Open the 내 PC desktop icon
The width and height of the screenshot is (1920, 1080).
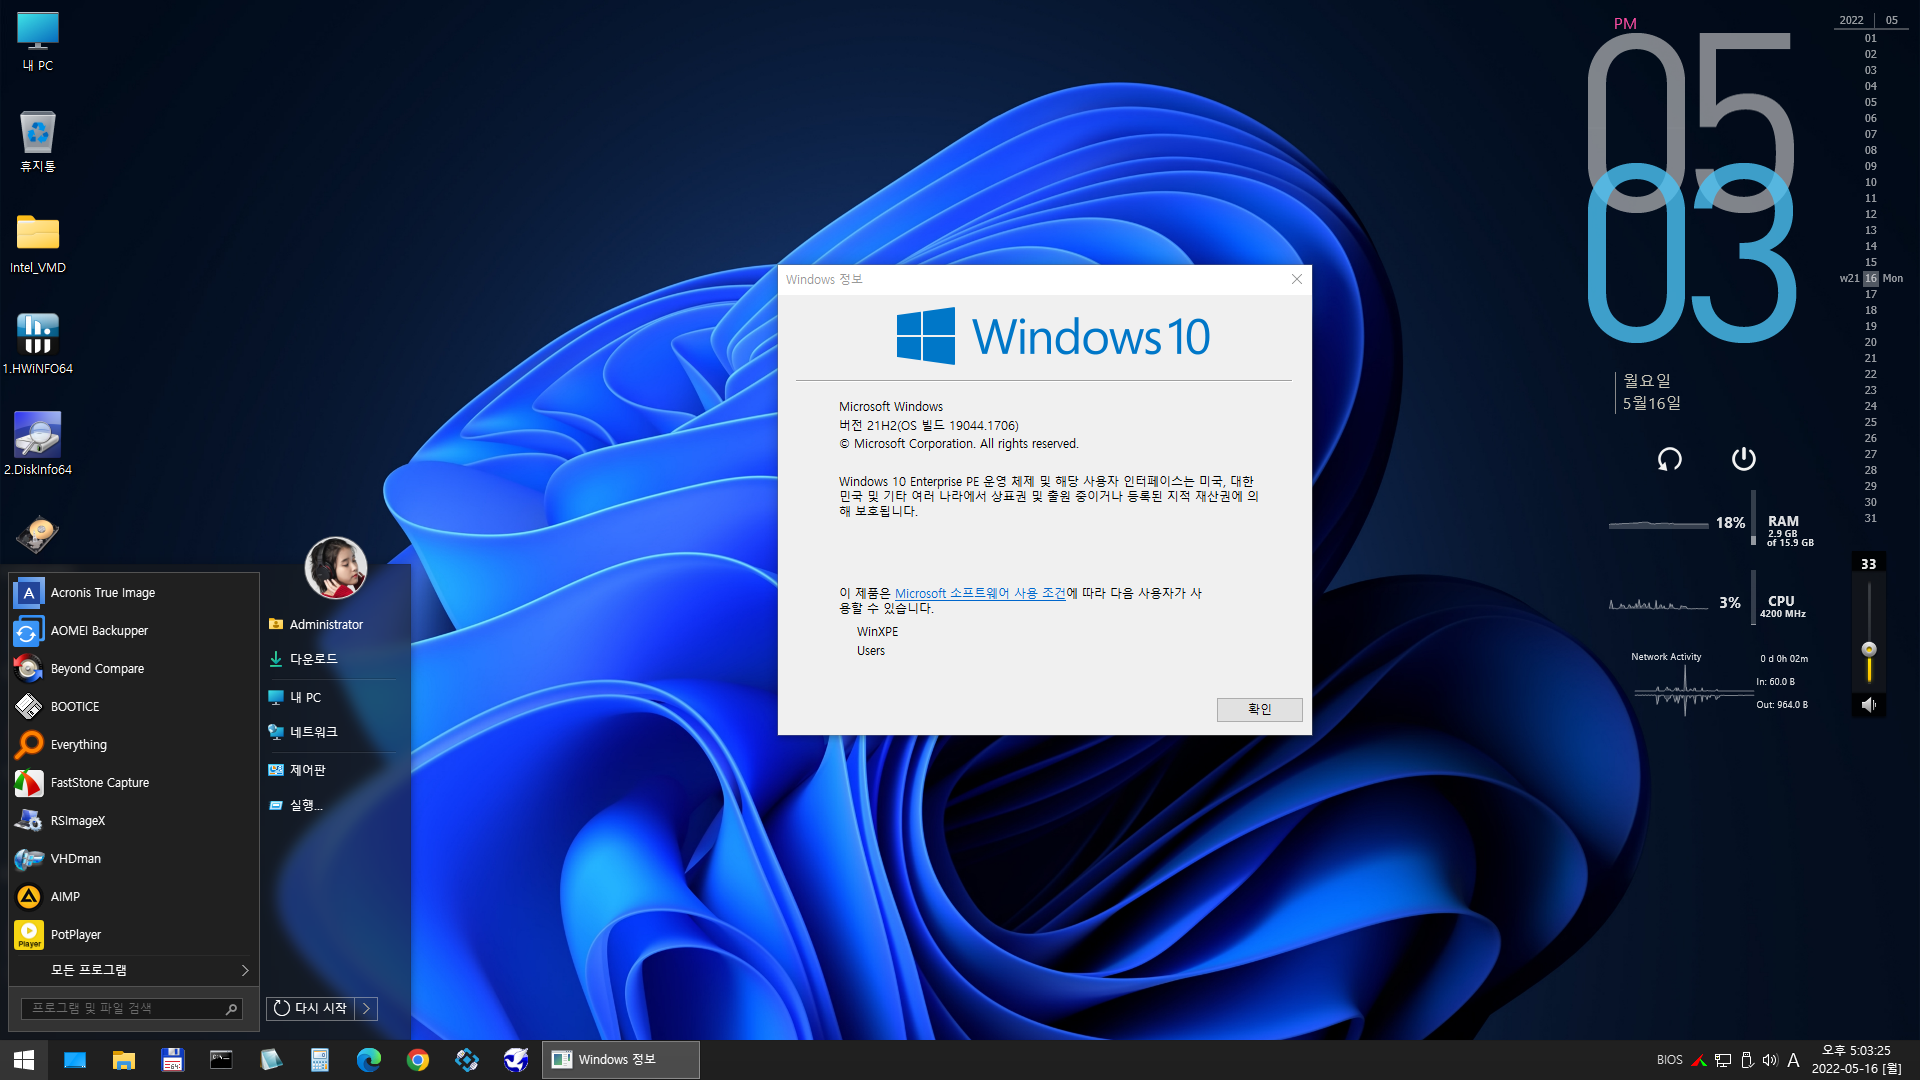click(x=38, y=41)
